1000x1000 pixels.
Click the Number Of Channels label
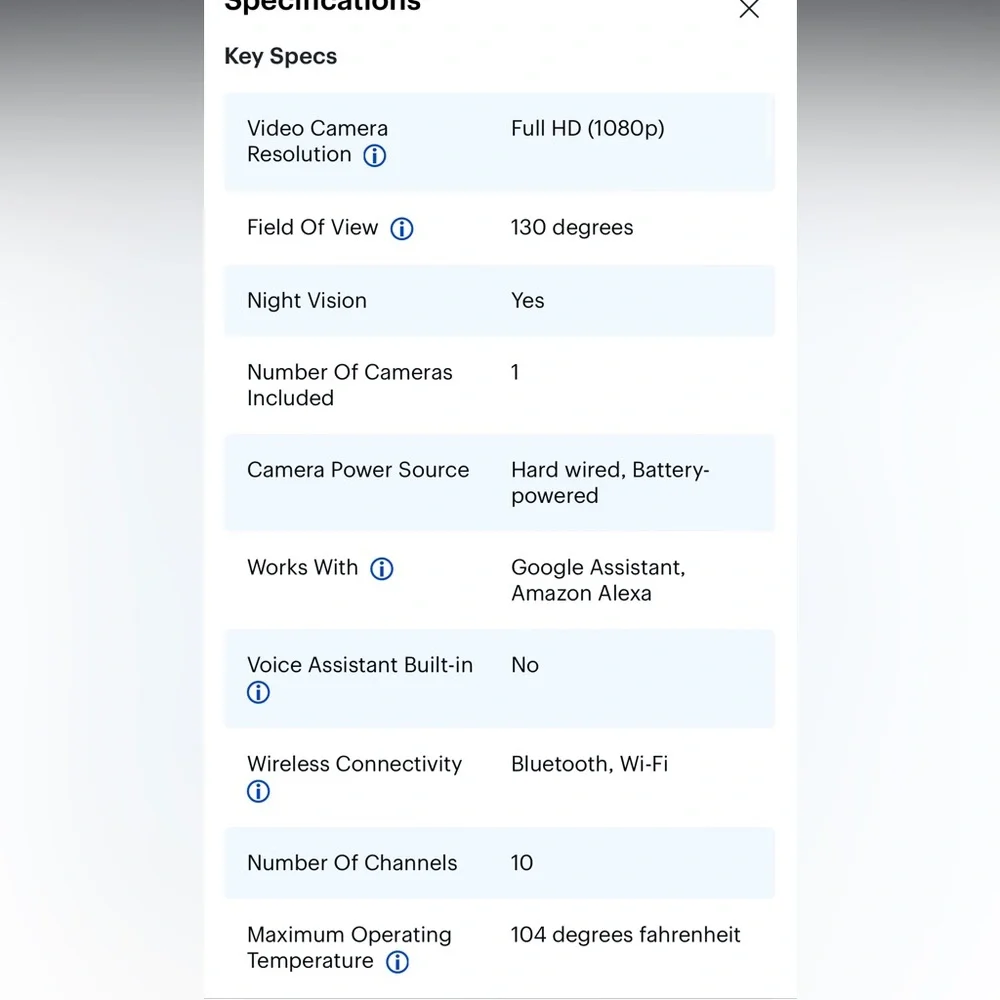[x=352, y=863]
